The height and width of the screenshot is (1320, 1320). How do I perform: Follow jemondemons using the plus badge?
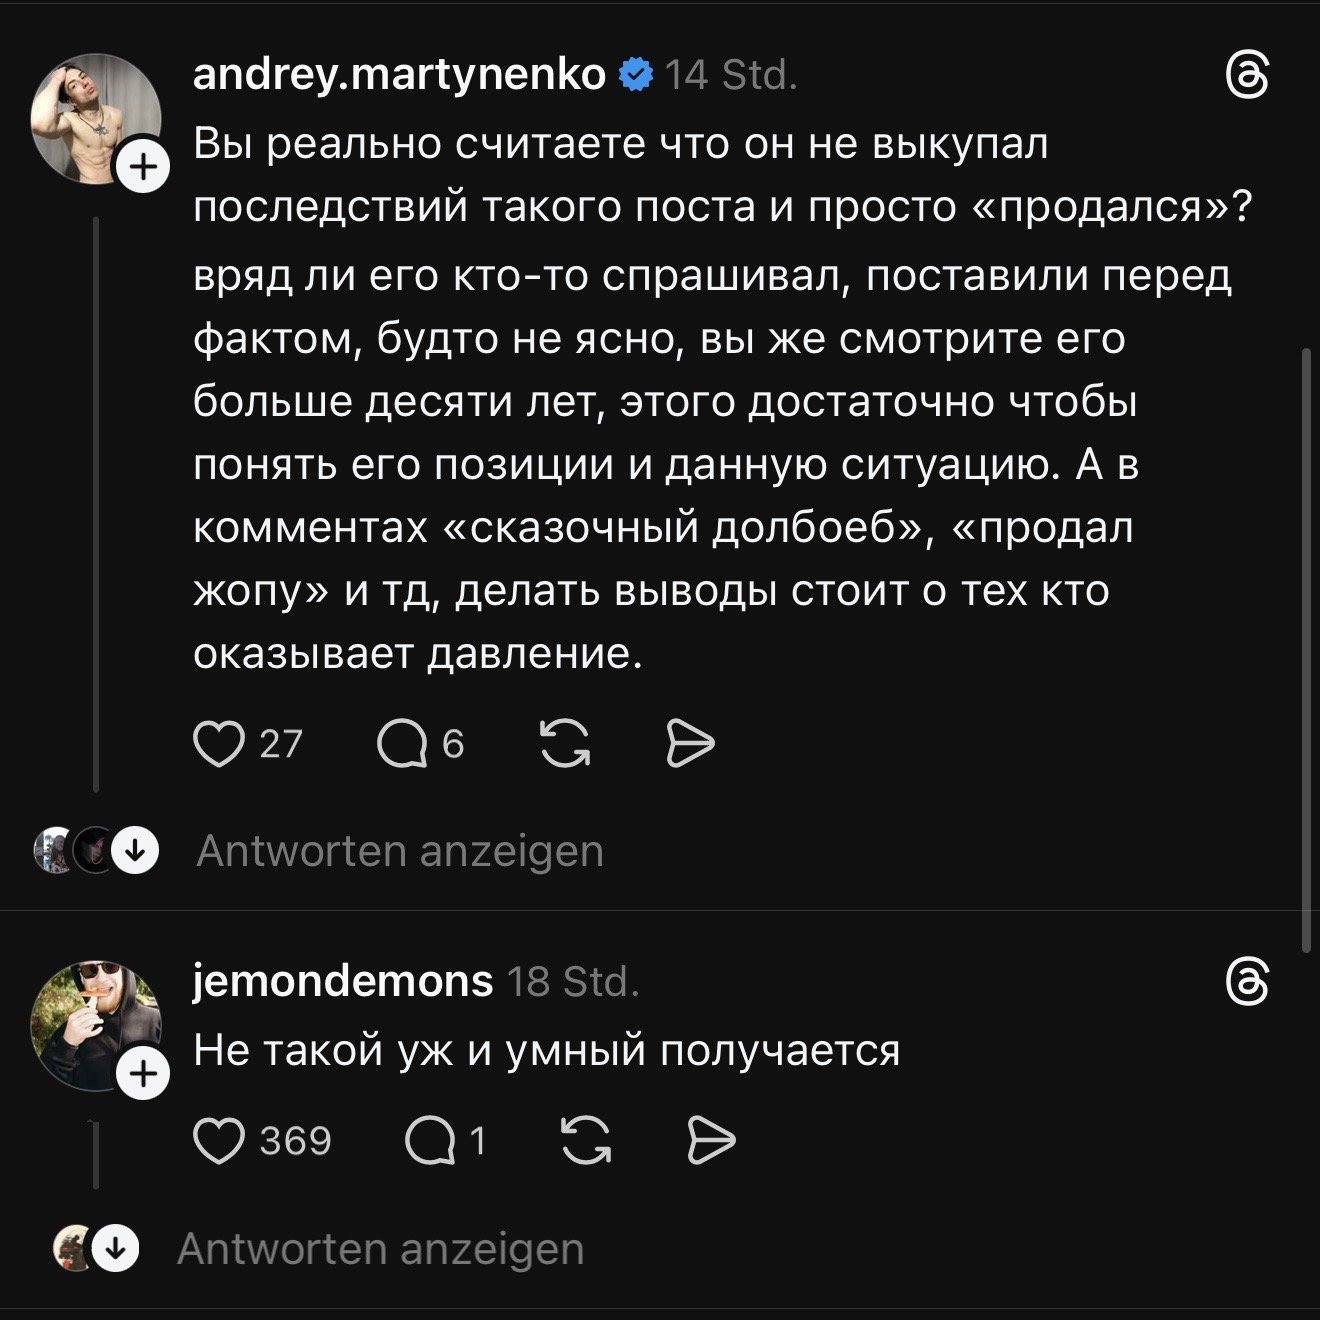(x=145, y=1075)
